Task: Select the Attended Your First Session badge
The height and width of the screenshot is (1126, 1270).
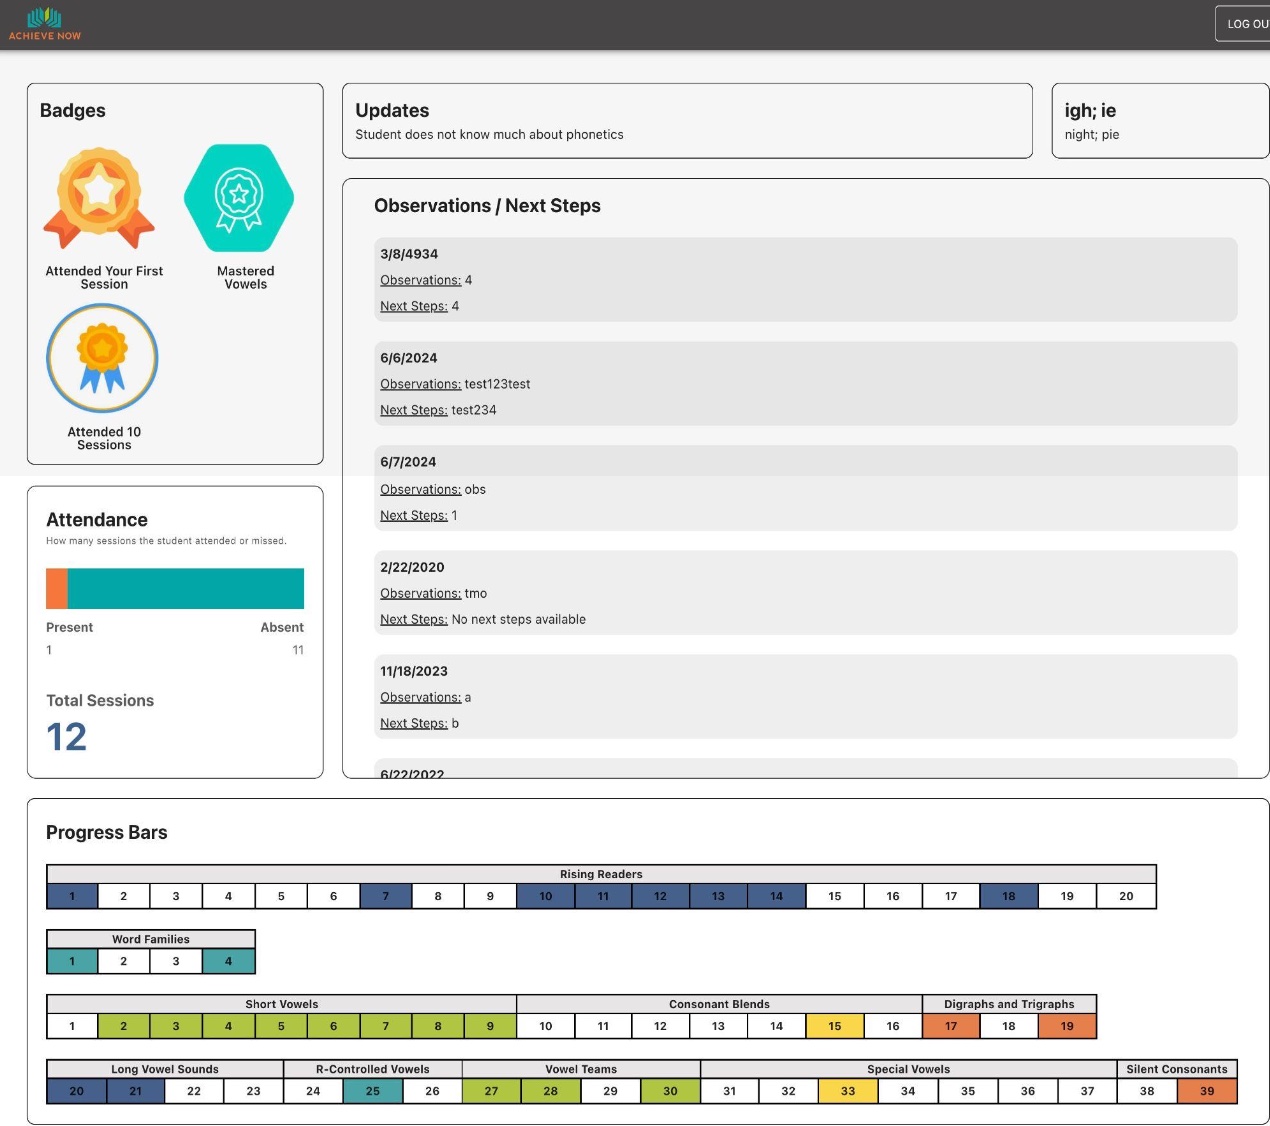Action: 99,198
